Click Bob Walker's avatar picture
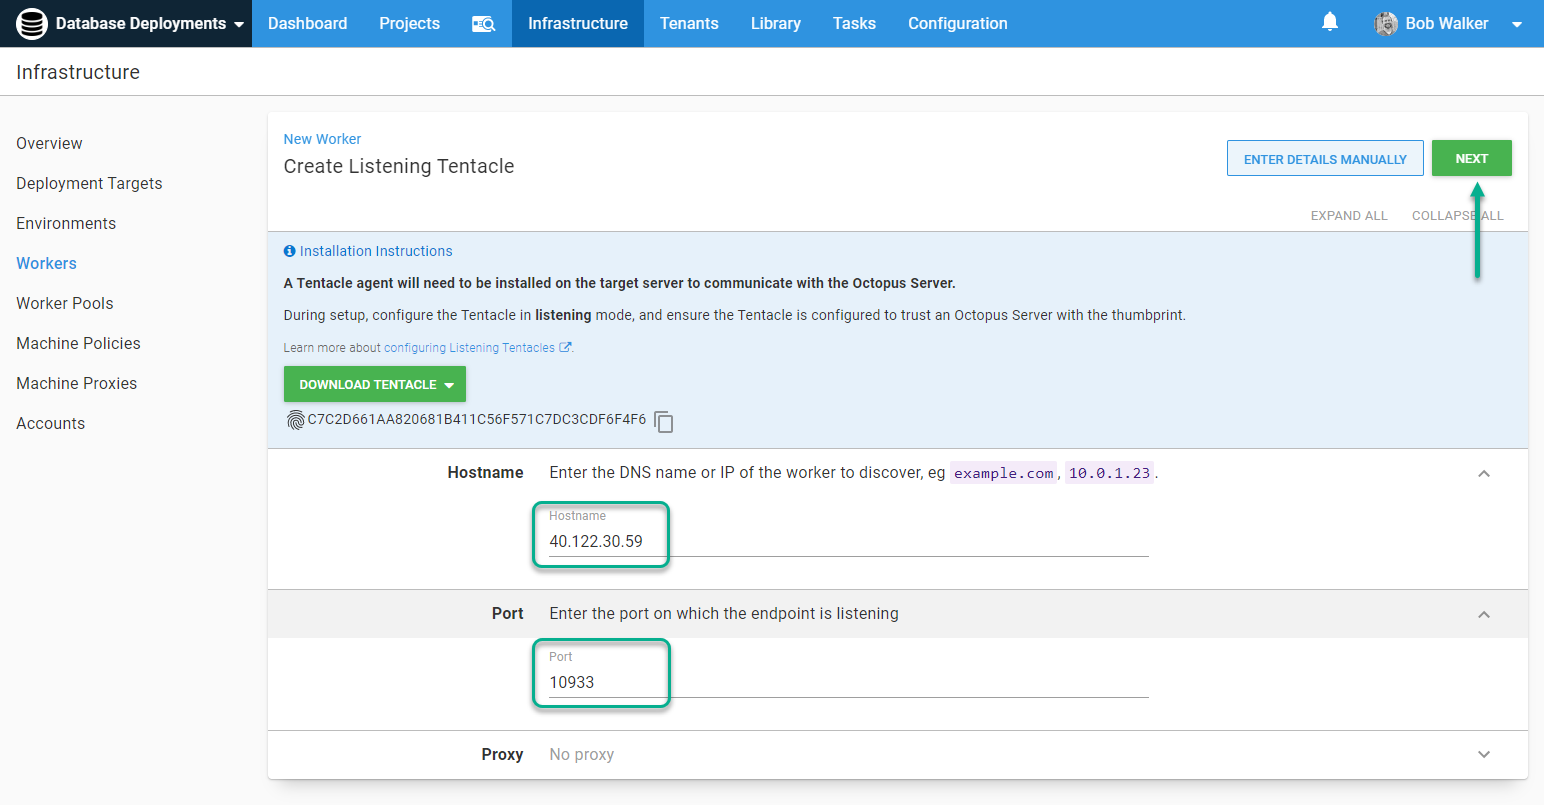Viewport: 1544px width, 805px height. 1385,24
